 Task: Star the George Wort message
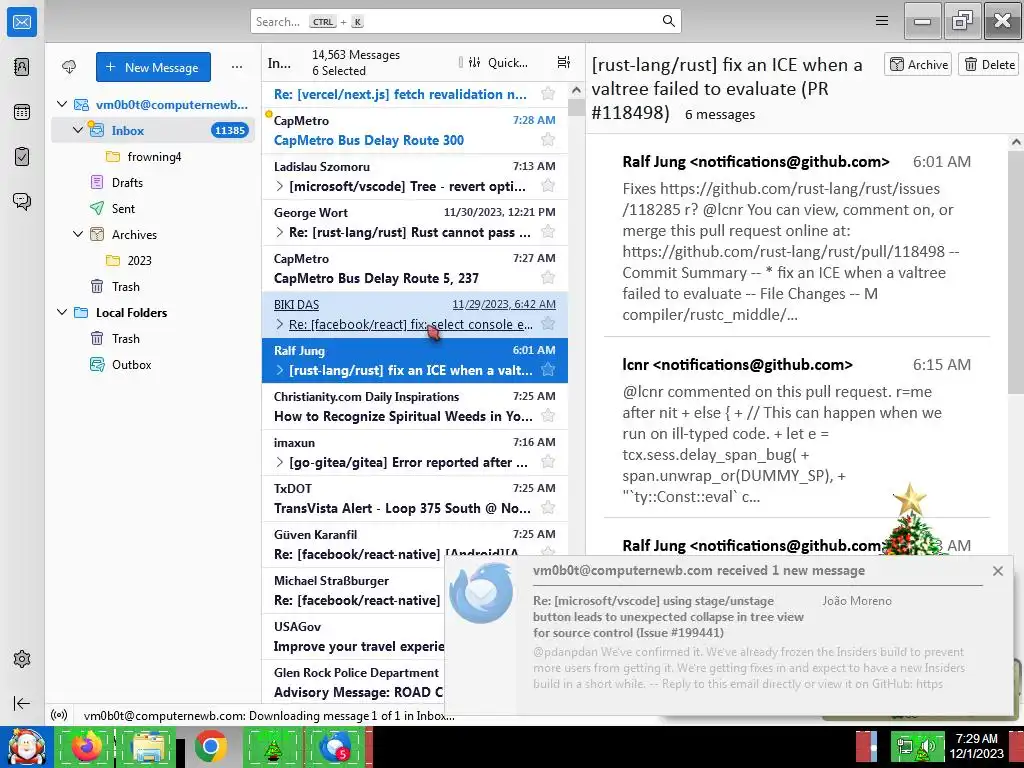(548, 231)
